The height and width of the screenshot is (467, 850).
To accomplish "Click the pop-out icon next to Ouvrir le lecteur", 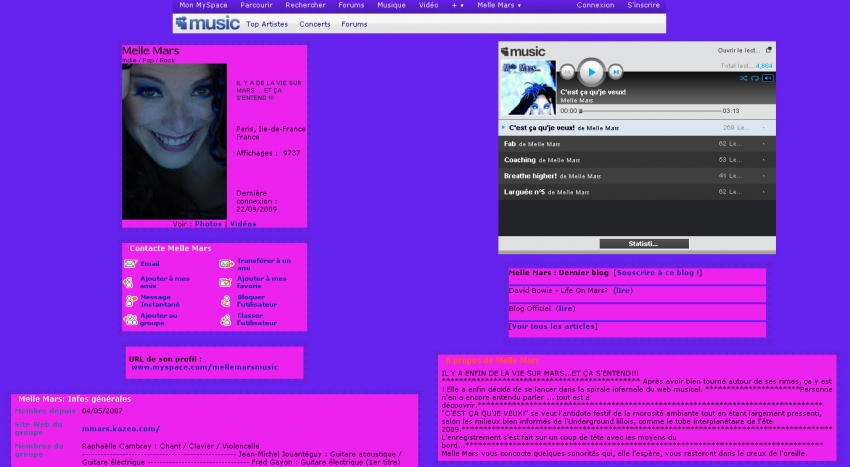I will coord(769,50).
